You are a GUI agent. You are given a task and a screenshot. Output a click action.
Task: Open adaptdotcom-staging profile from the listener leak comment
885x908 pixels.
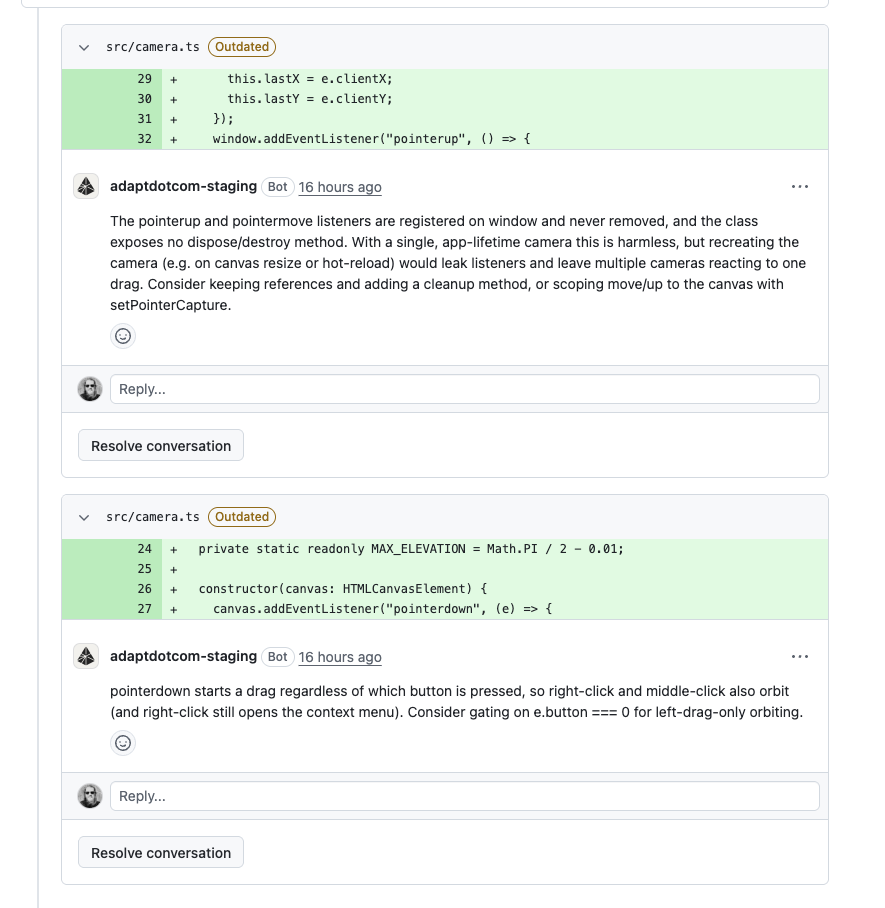(x=183, y=186)
